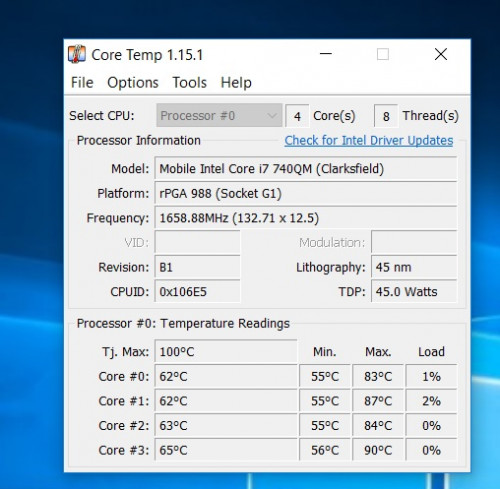
Task: Click Core #3 load value 0%
Action: pyautogui.click(x=431, y=450)
